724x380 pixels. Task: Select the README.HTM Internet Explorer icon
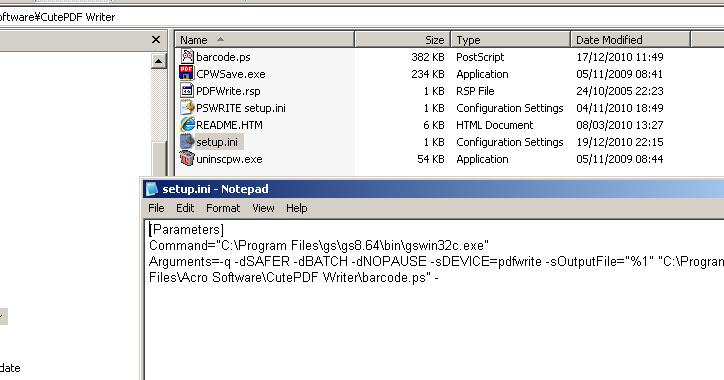click(187, 125)
